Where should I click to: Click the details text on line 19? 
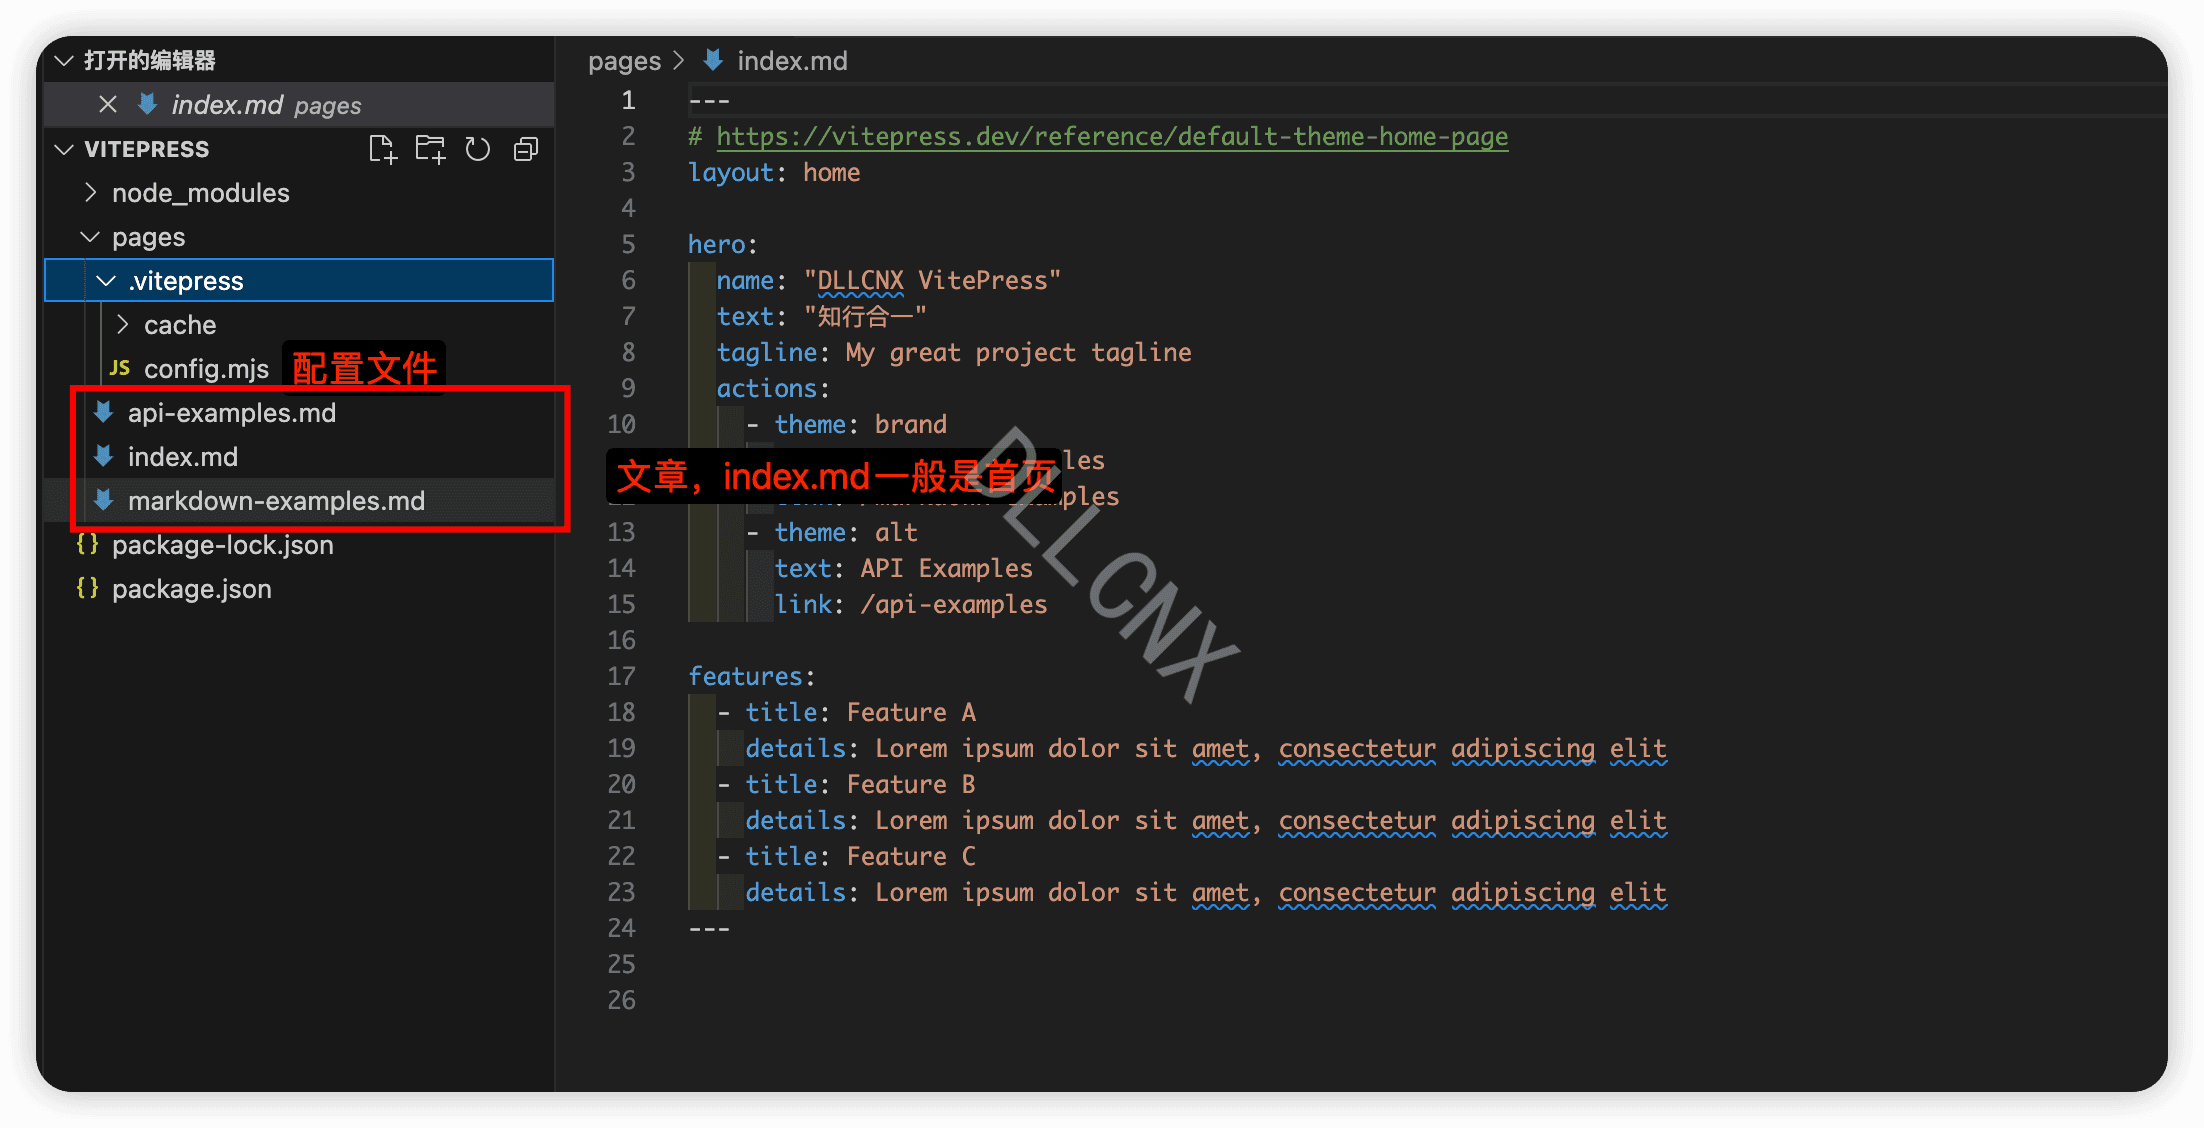[x=1271, y=748]
